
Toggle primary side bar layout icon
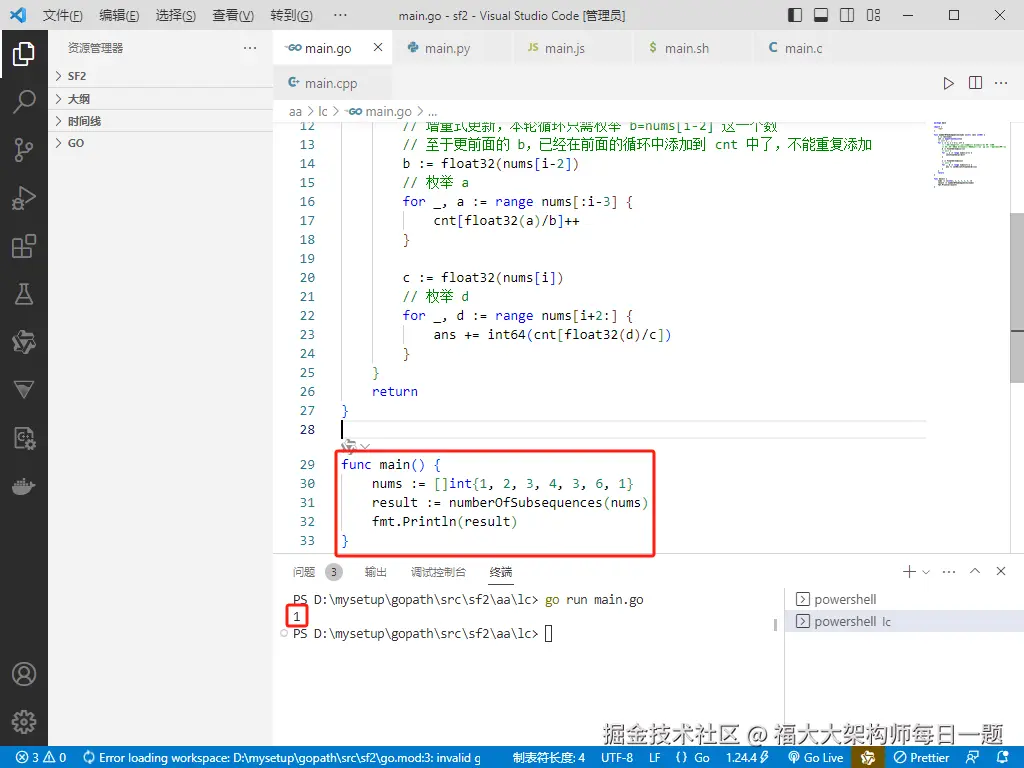[795, 15]
